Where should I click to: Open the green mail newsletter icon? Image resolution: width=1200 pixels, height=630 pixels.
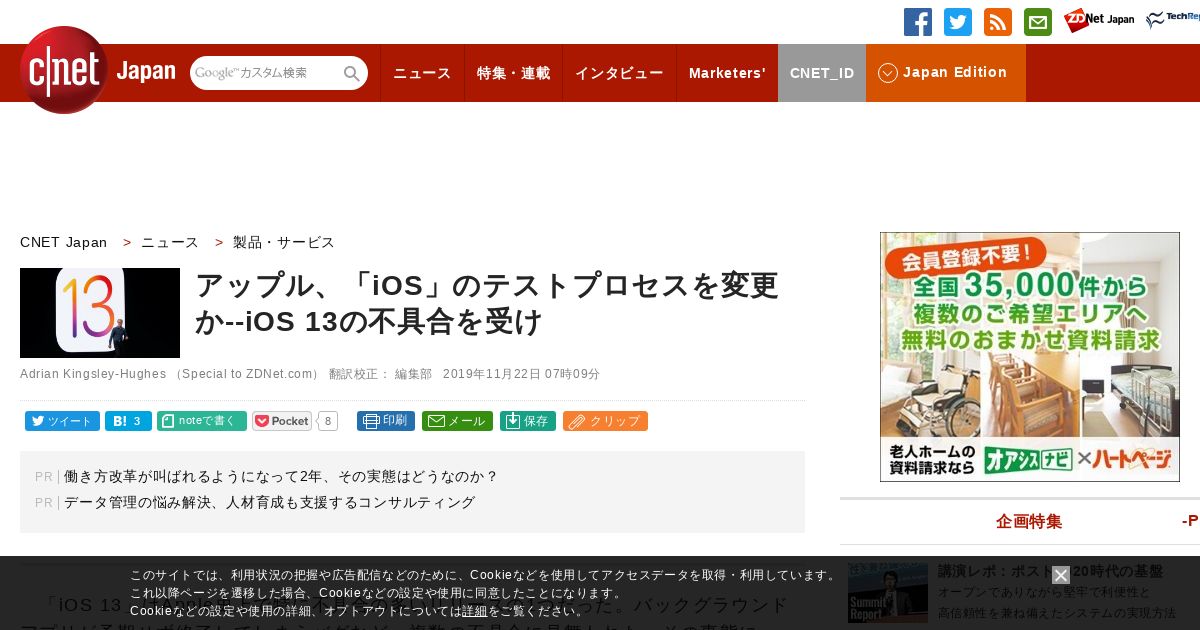coord(1038,22)
